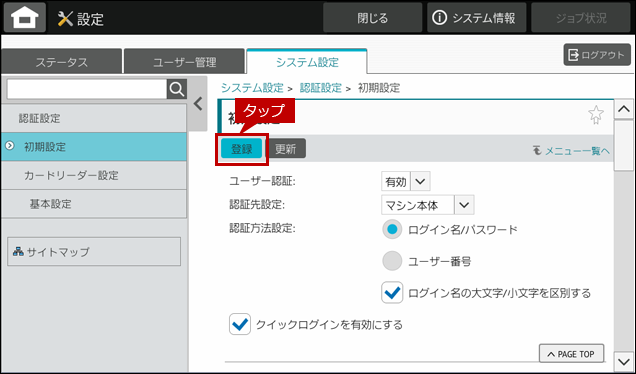Open ジョブ状況 job status
Image resolution: width=636 pixels, height=374 pixels.
pos(581,18)
